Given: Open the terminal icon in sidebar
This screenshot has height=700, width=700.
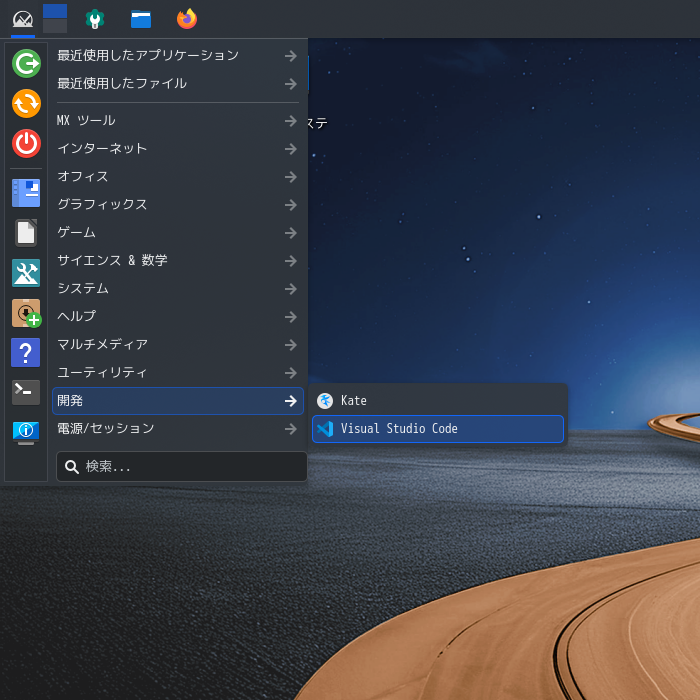Looking at the screenshot, I should pyautogui.click(x=26, y=391).
